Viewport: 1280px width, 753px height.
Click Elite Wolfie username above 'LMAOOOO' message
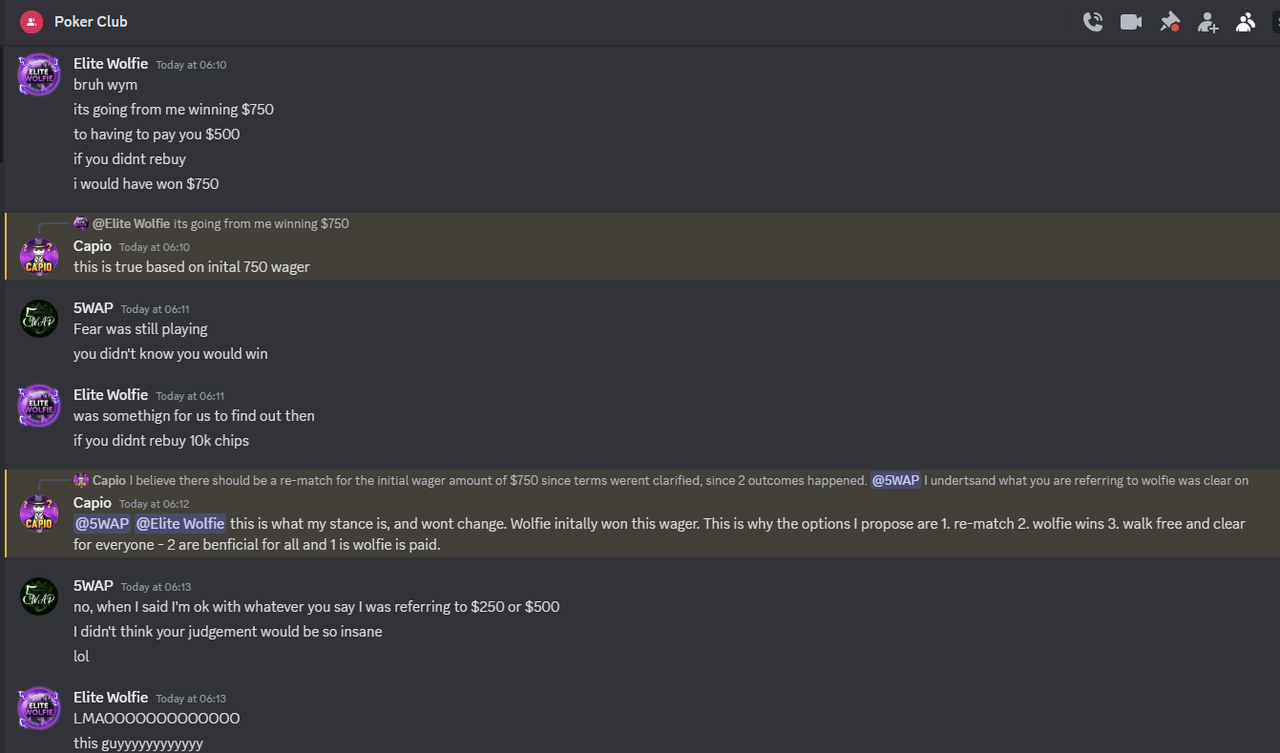tap(111, 697)
